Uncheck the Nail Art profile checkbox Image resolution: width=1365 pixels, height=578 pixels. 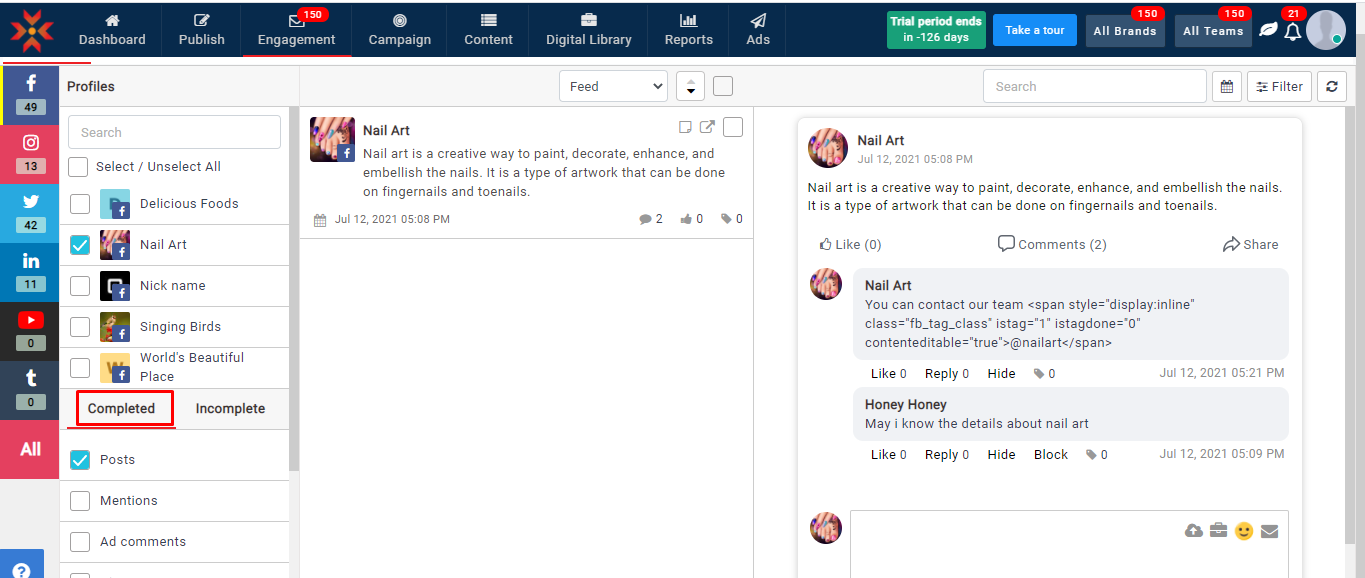(80, 245)
